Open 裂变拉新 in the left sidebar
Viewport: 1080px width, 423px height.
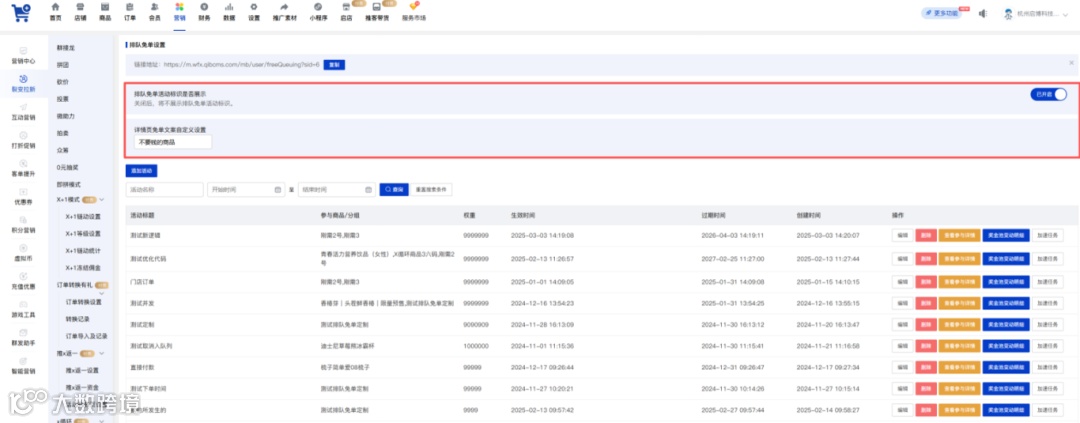point(23,84)
